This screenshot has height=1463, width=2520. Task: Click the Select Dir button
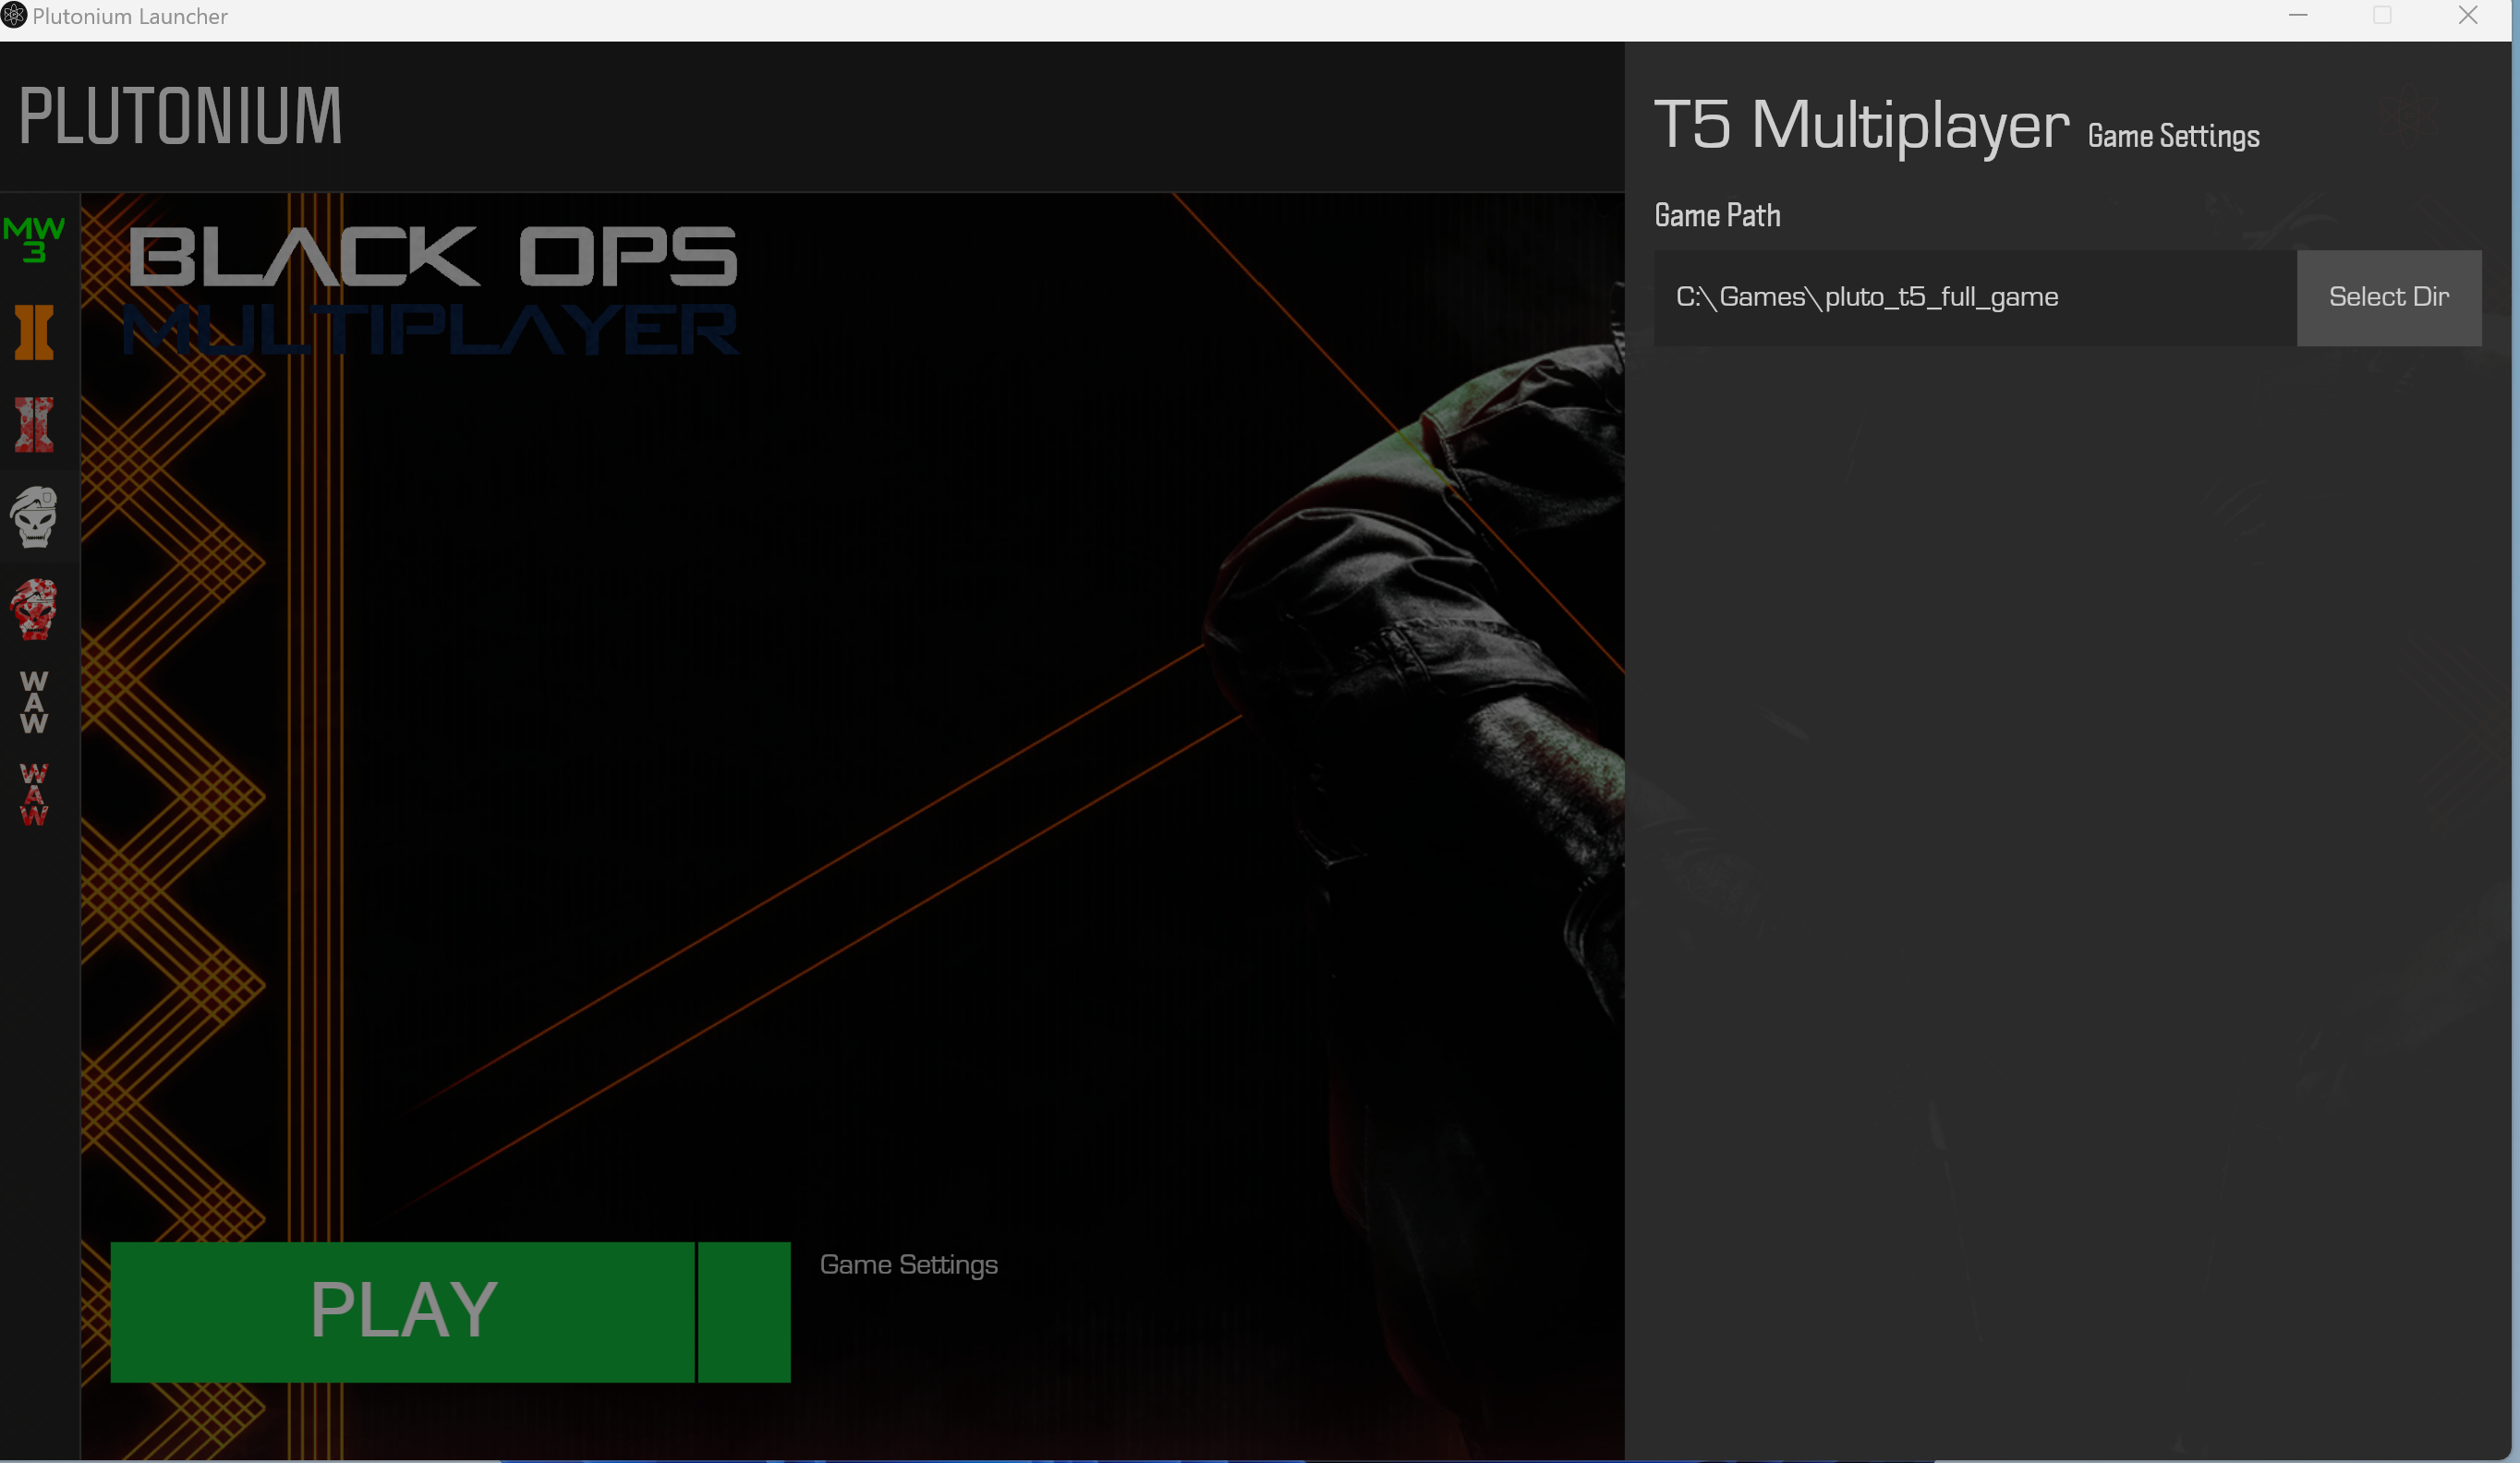2389,298
